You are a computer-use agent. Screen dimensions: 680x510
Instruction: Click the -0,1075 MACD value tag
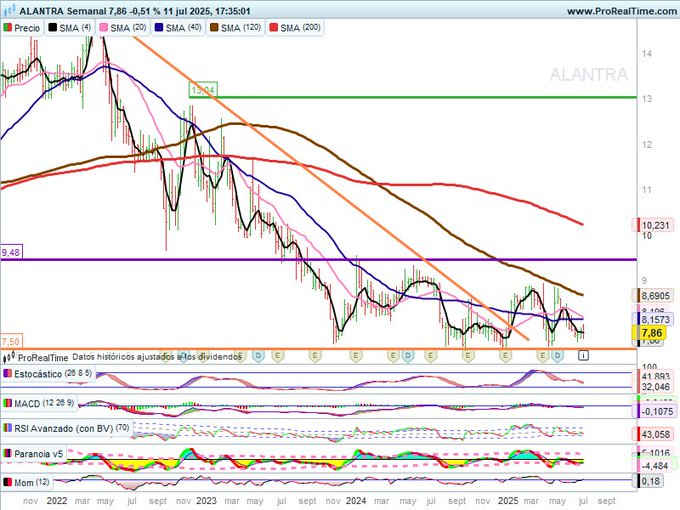point(655,411)
